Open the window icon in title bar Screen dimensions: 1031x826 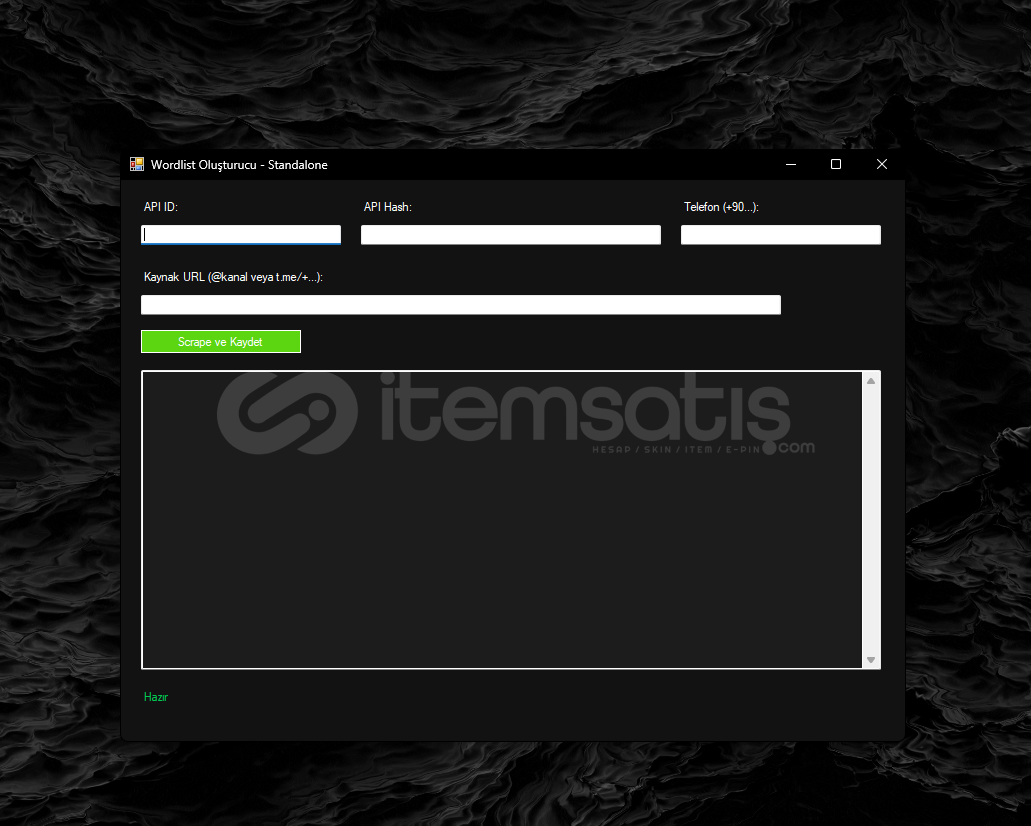coord(137,164)
